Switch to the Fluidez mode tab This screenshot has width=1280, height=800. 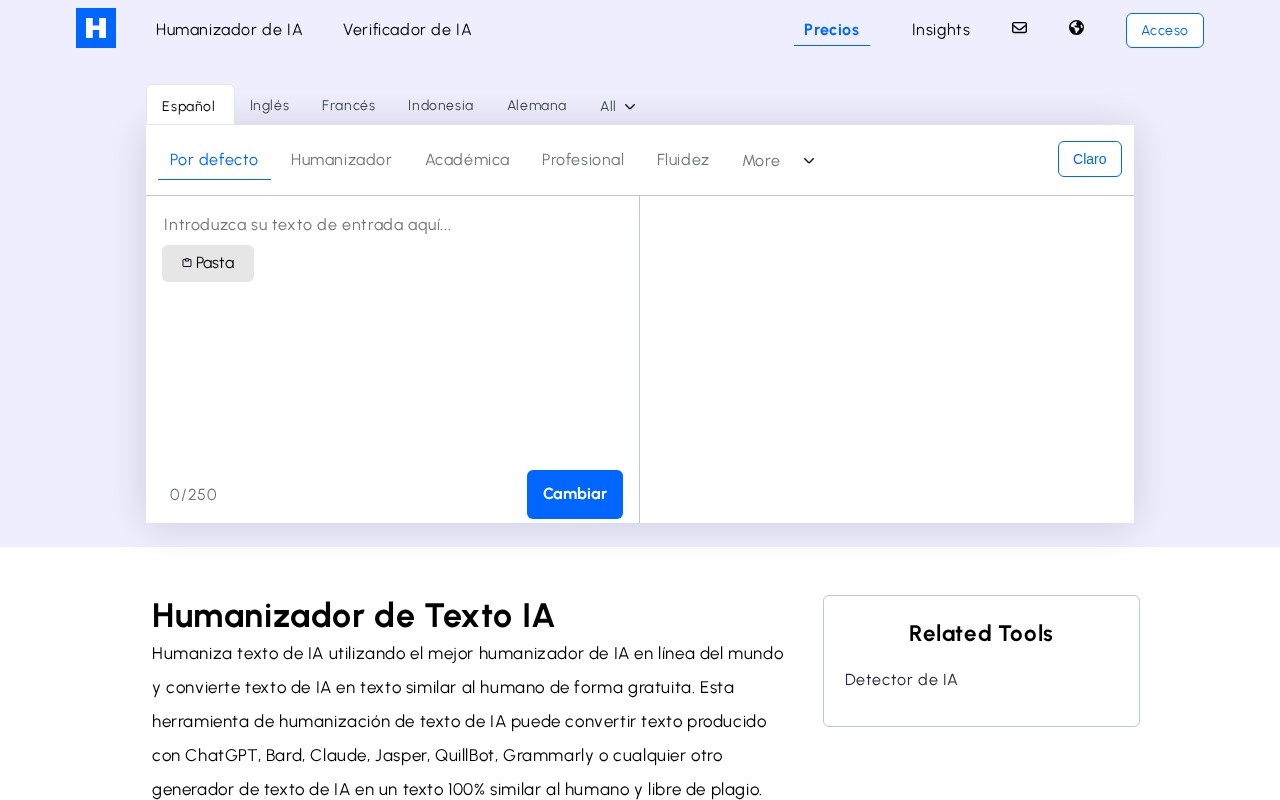(683, 160)
